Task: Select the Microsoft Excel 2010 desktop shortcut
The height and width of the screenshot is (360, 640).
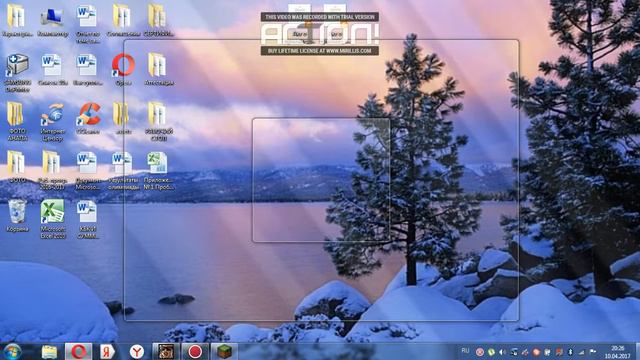Action: click(52, 219)
